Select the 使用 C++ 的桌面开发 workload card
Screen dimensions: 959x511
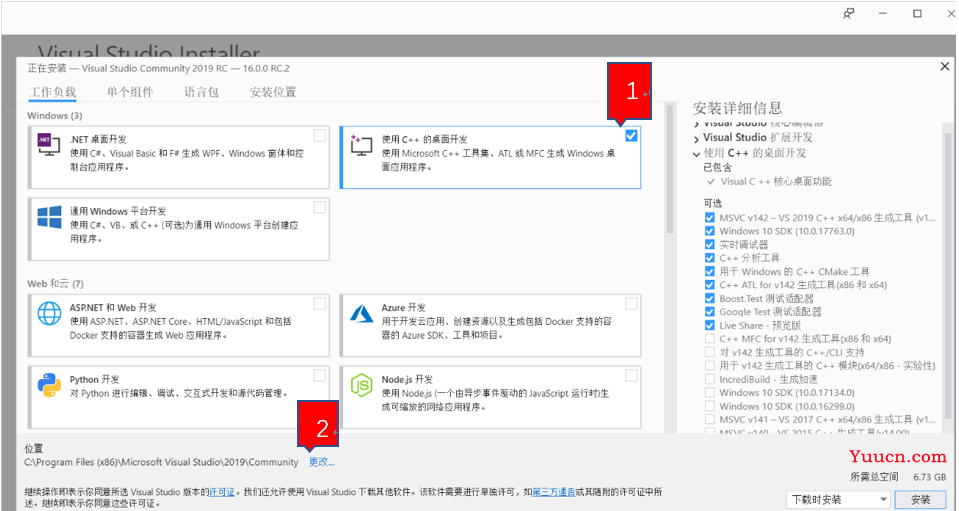491,157
